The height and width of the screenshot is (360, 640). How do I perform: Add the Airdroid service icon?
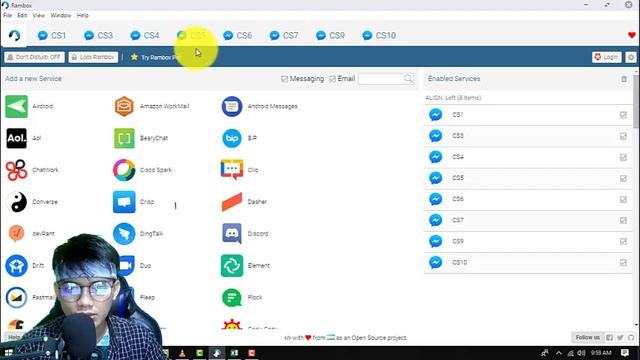tap(16, 106)
